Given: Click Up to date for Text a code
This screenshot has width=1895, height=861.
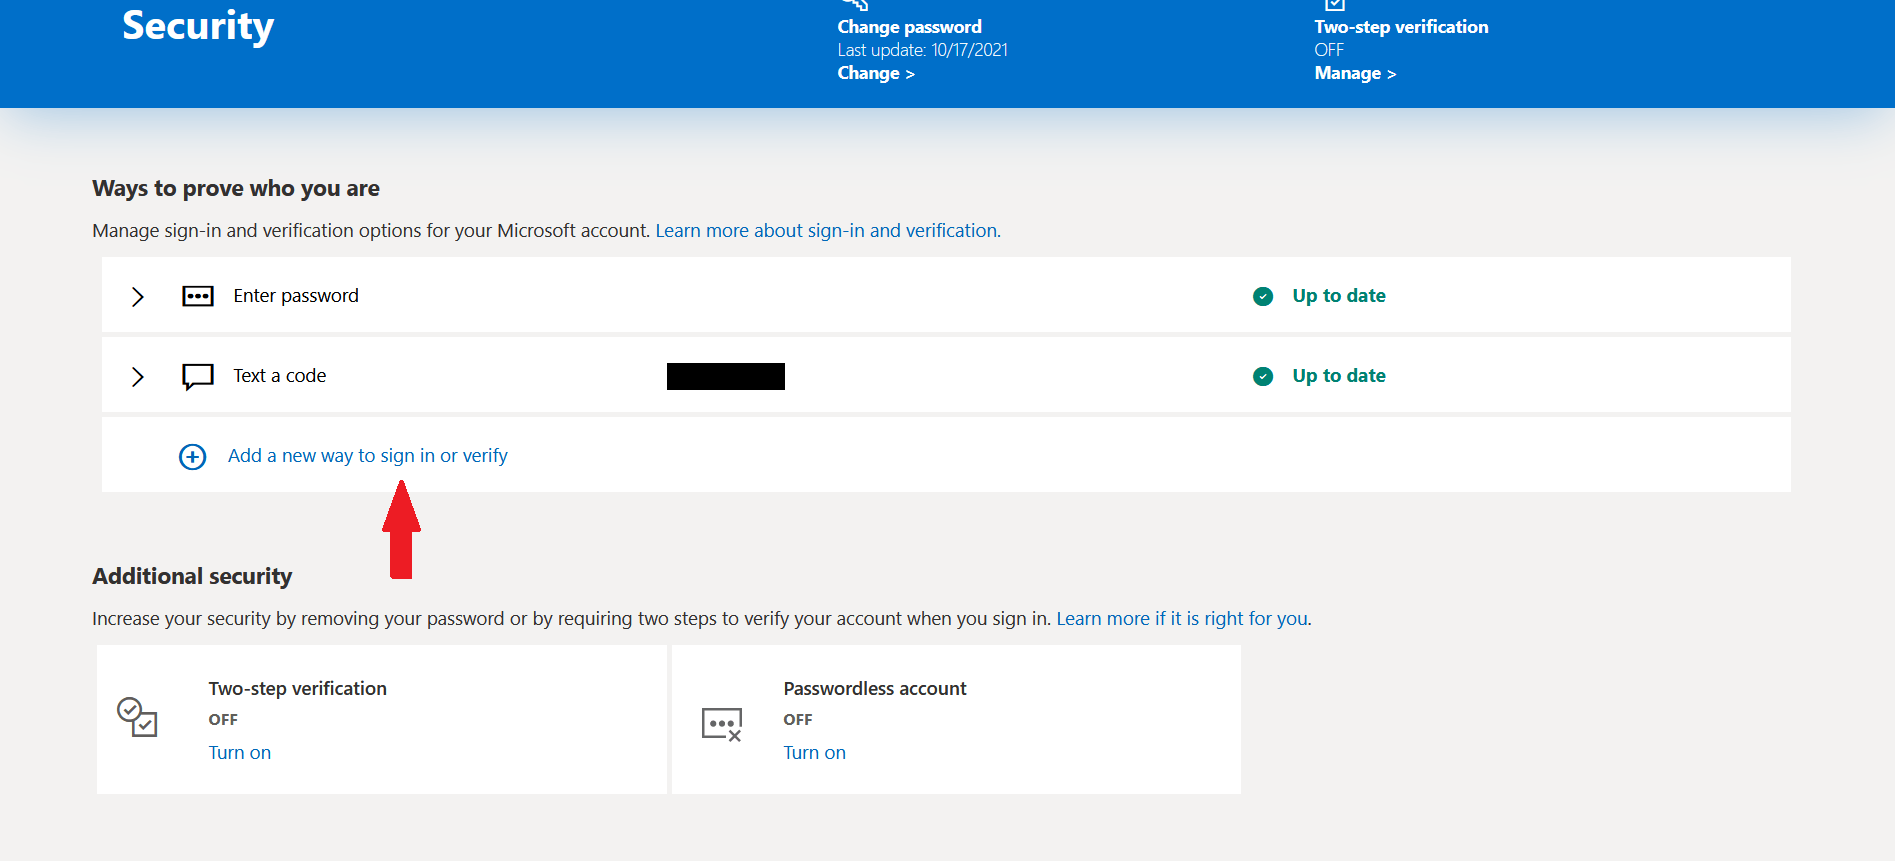Looking at the screenshot, I should (1339, 376).
